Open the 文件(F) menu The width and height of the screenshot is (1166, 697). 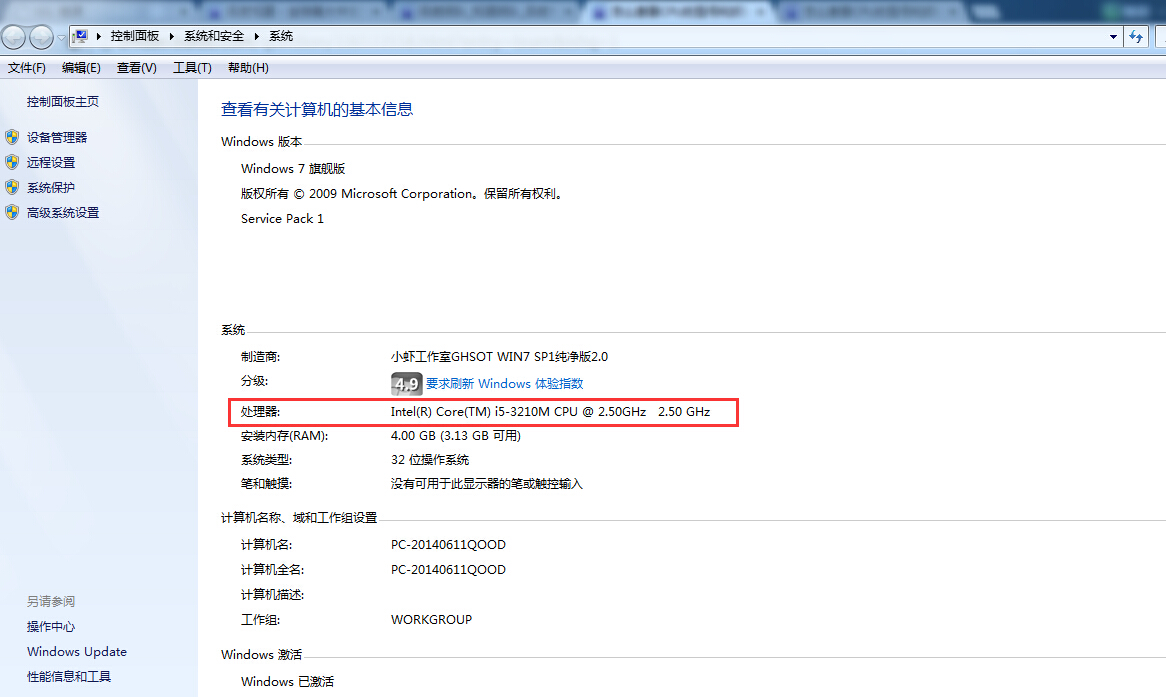[x=27, y=68]
